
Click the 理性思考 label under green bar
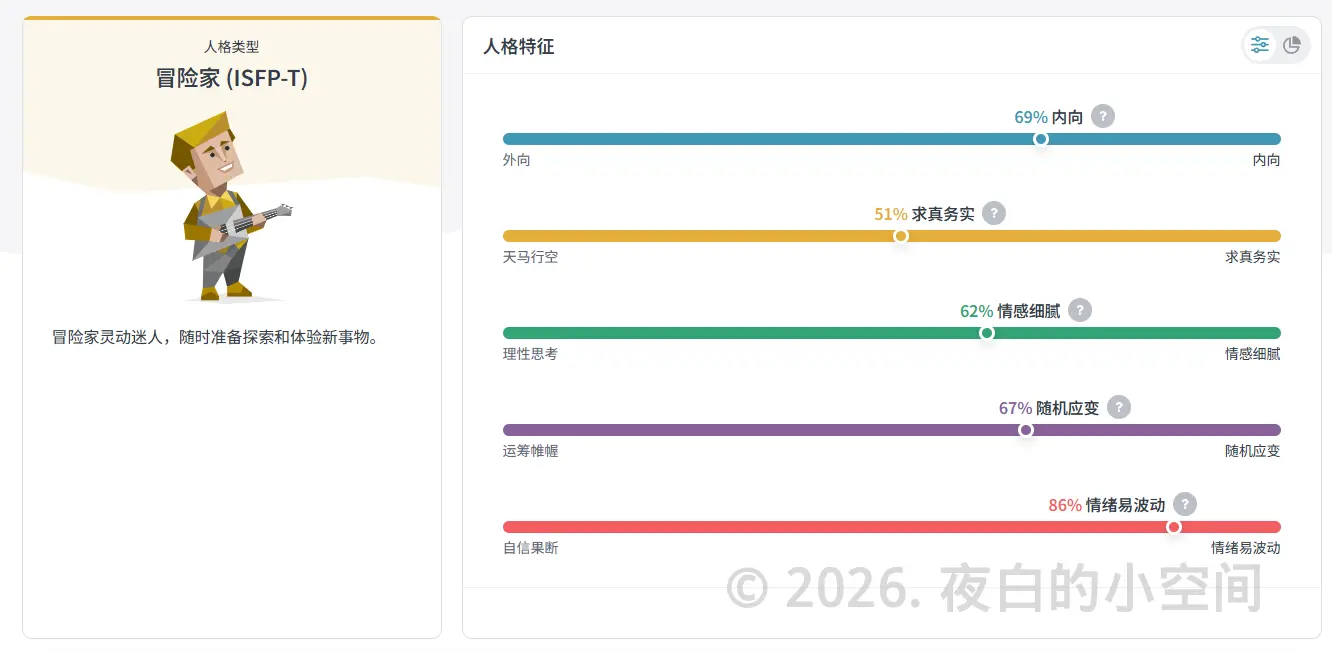coord(531,354)
